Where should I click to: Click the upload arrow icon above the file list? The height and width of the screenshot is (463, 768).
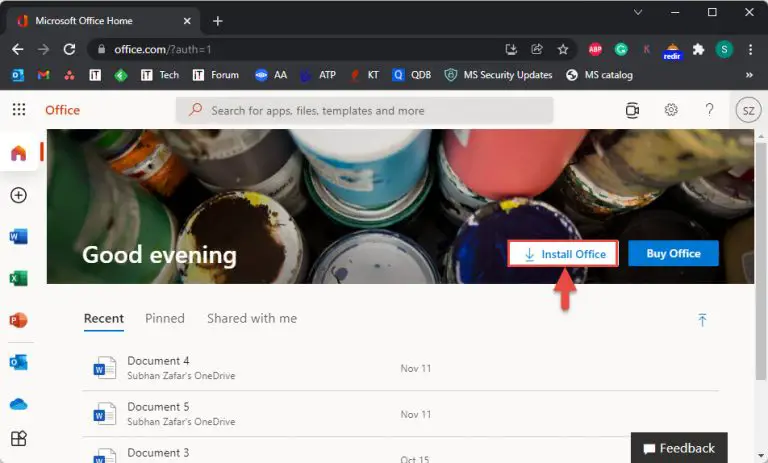(702, 320)
